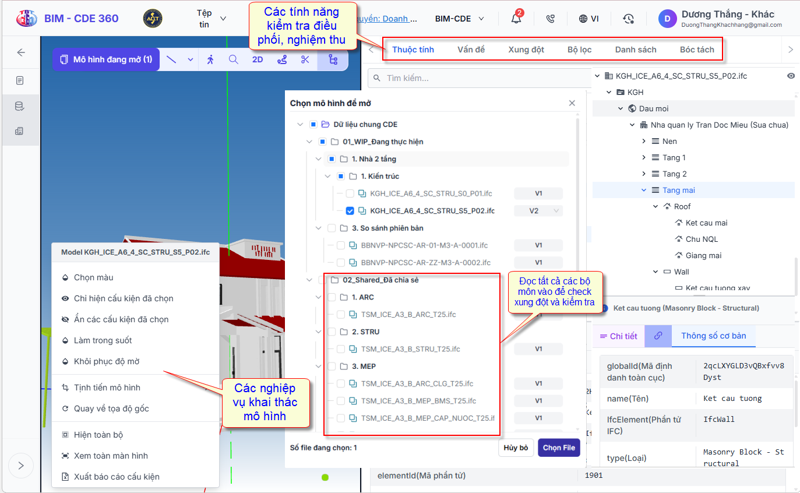
Task: Click the Chọn File button
Action: [559, 448]
